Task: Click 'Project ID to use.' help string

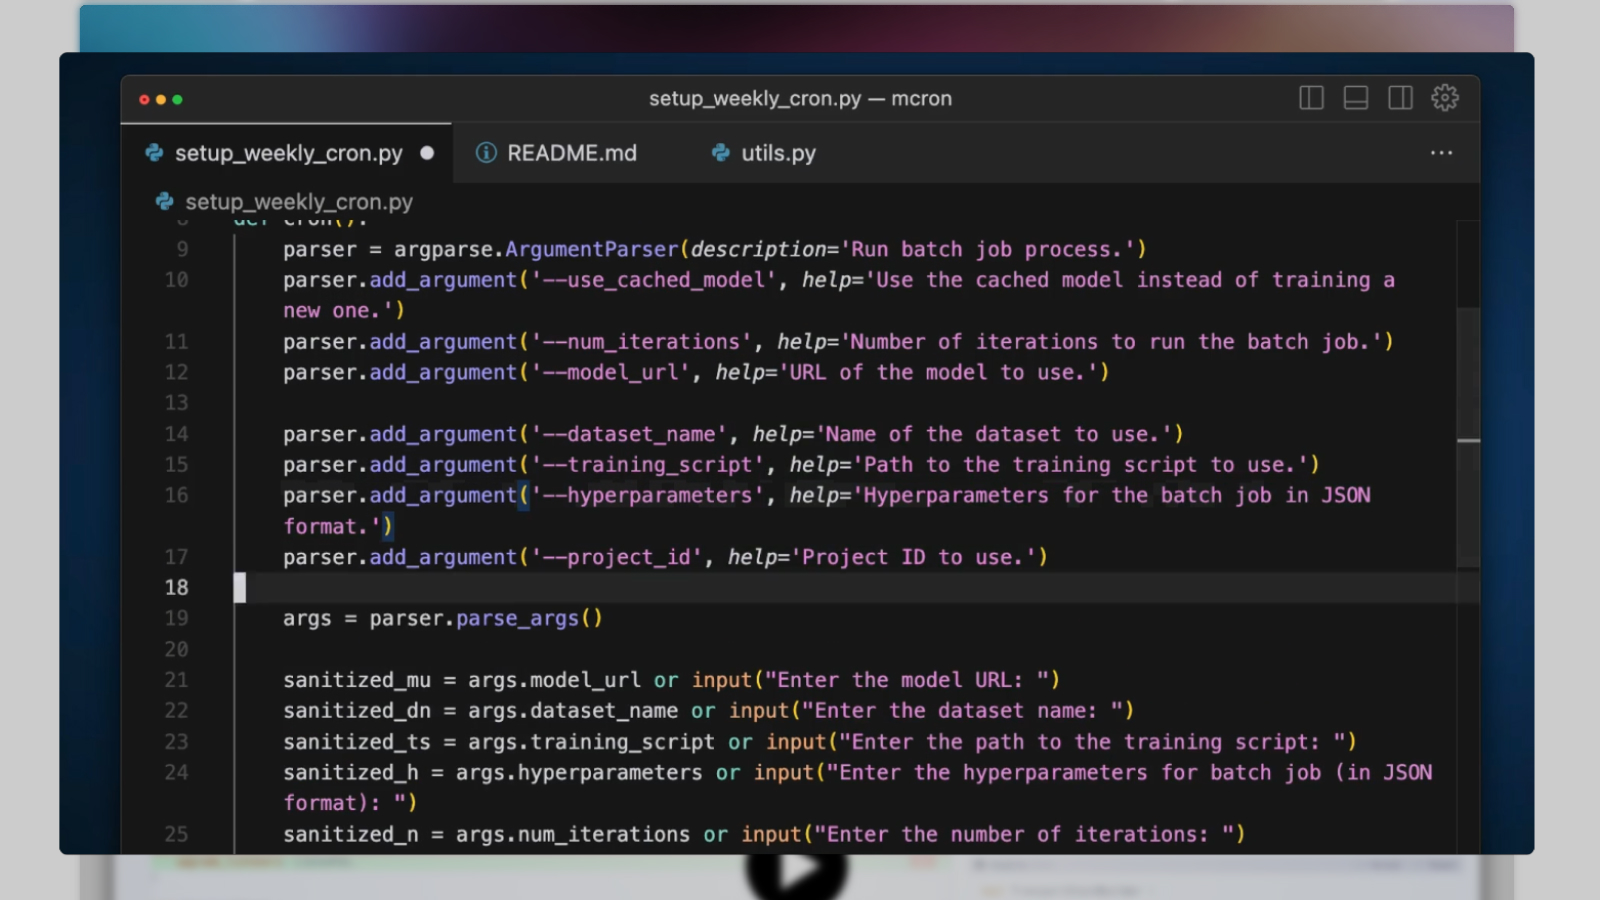Action: pyautogui.click(x=913, y=557)
